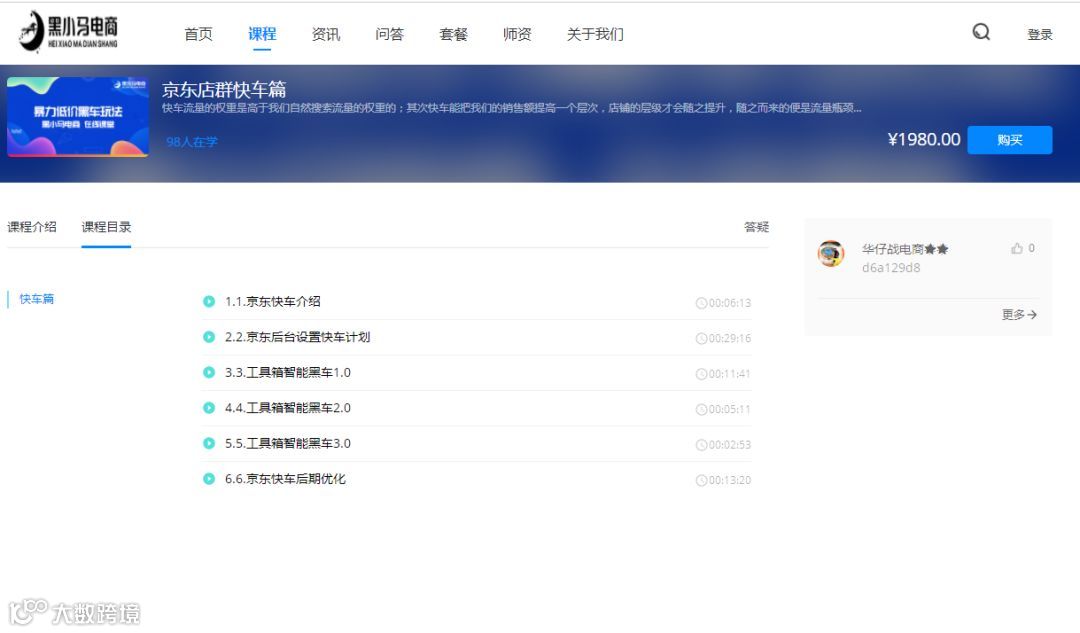Select 课程 in the navigation bar

click(x=262, y=34)
